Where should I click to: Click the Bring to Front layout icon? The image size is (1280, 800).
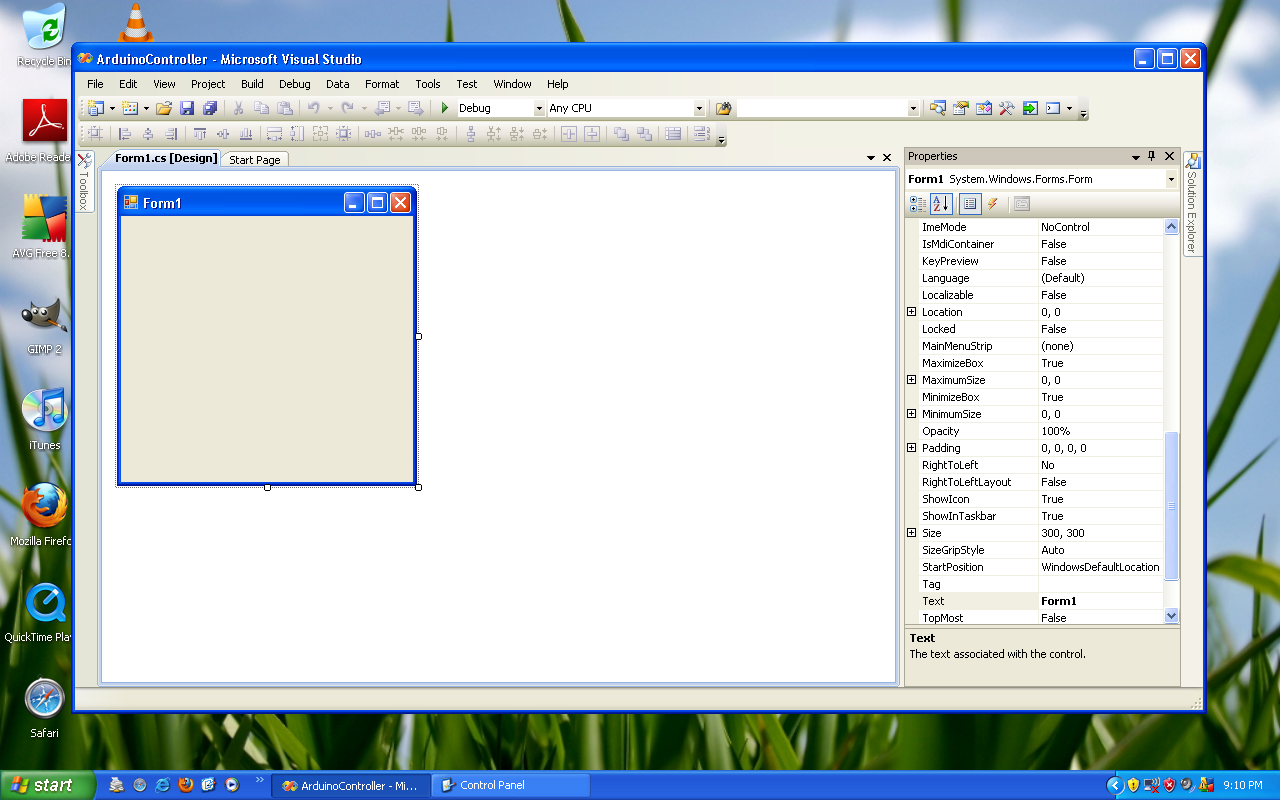621,133
